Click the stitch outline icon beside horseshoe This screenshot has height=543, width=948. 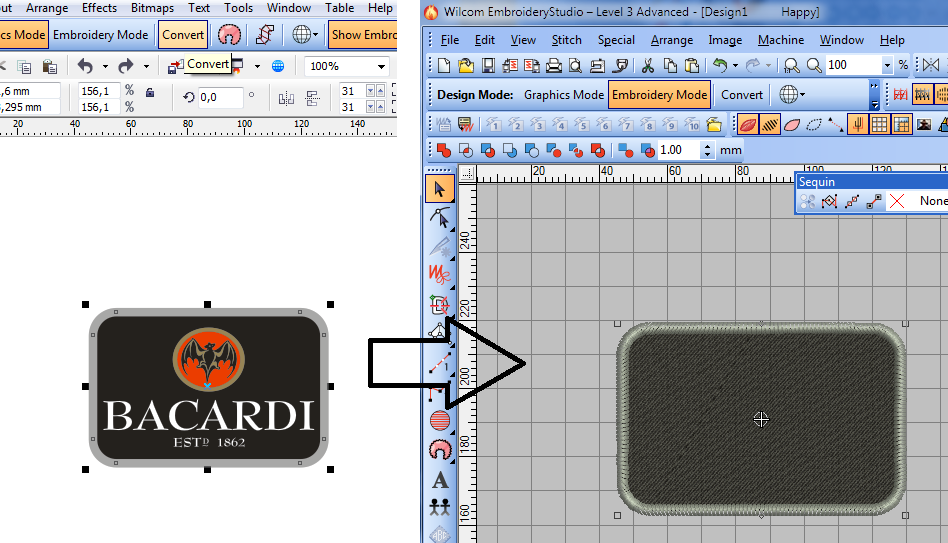[x=265, y=34]
